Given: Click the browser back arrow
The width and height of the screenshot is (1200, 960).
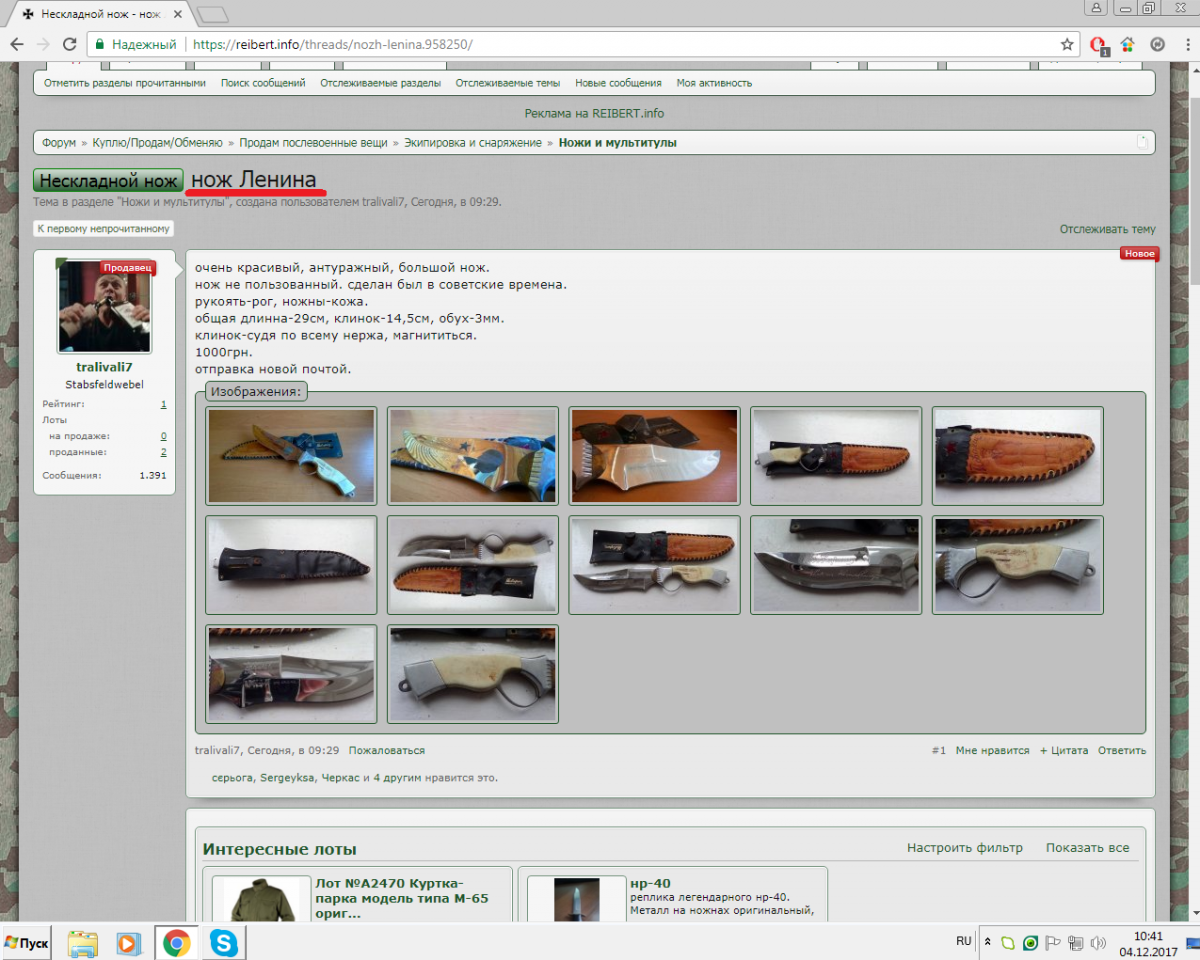Looking at the screenshot, I should (17, 45).
